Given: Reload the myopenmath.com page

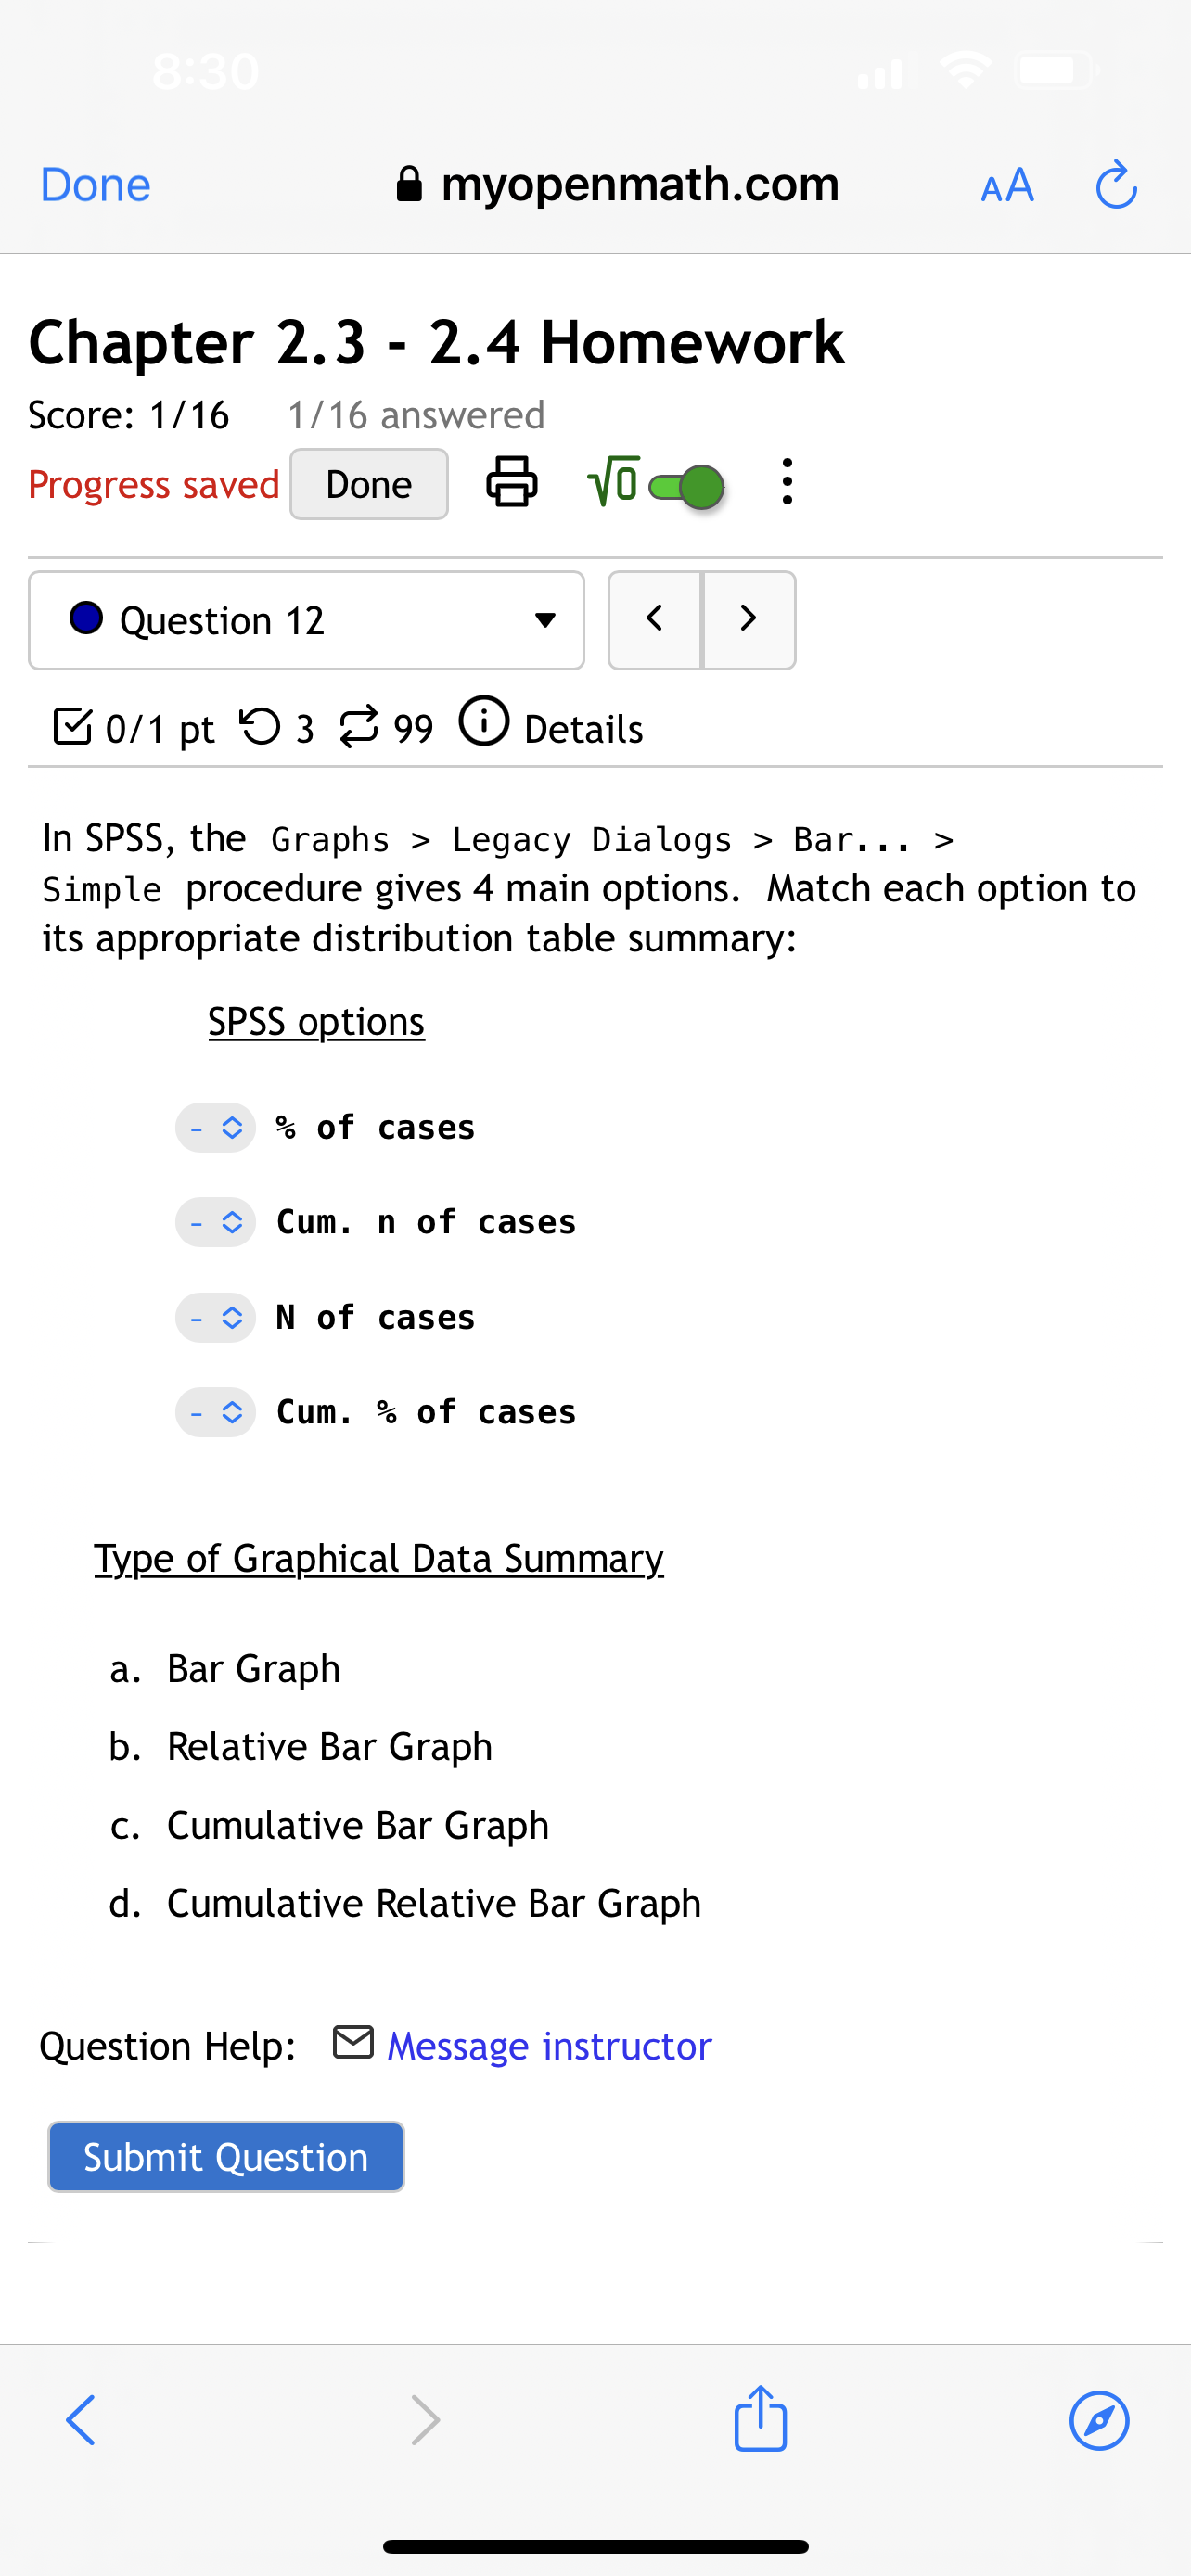Looking at the screenshot, I should click(1116, 184).
